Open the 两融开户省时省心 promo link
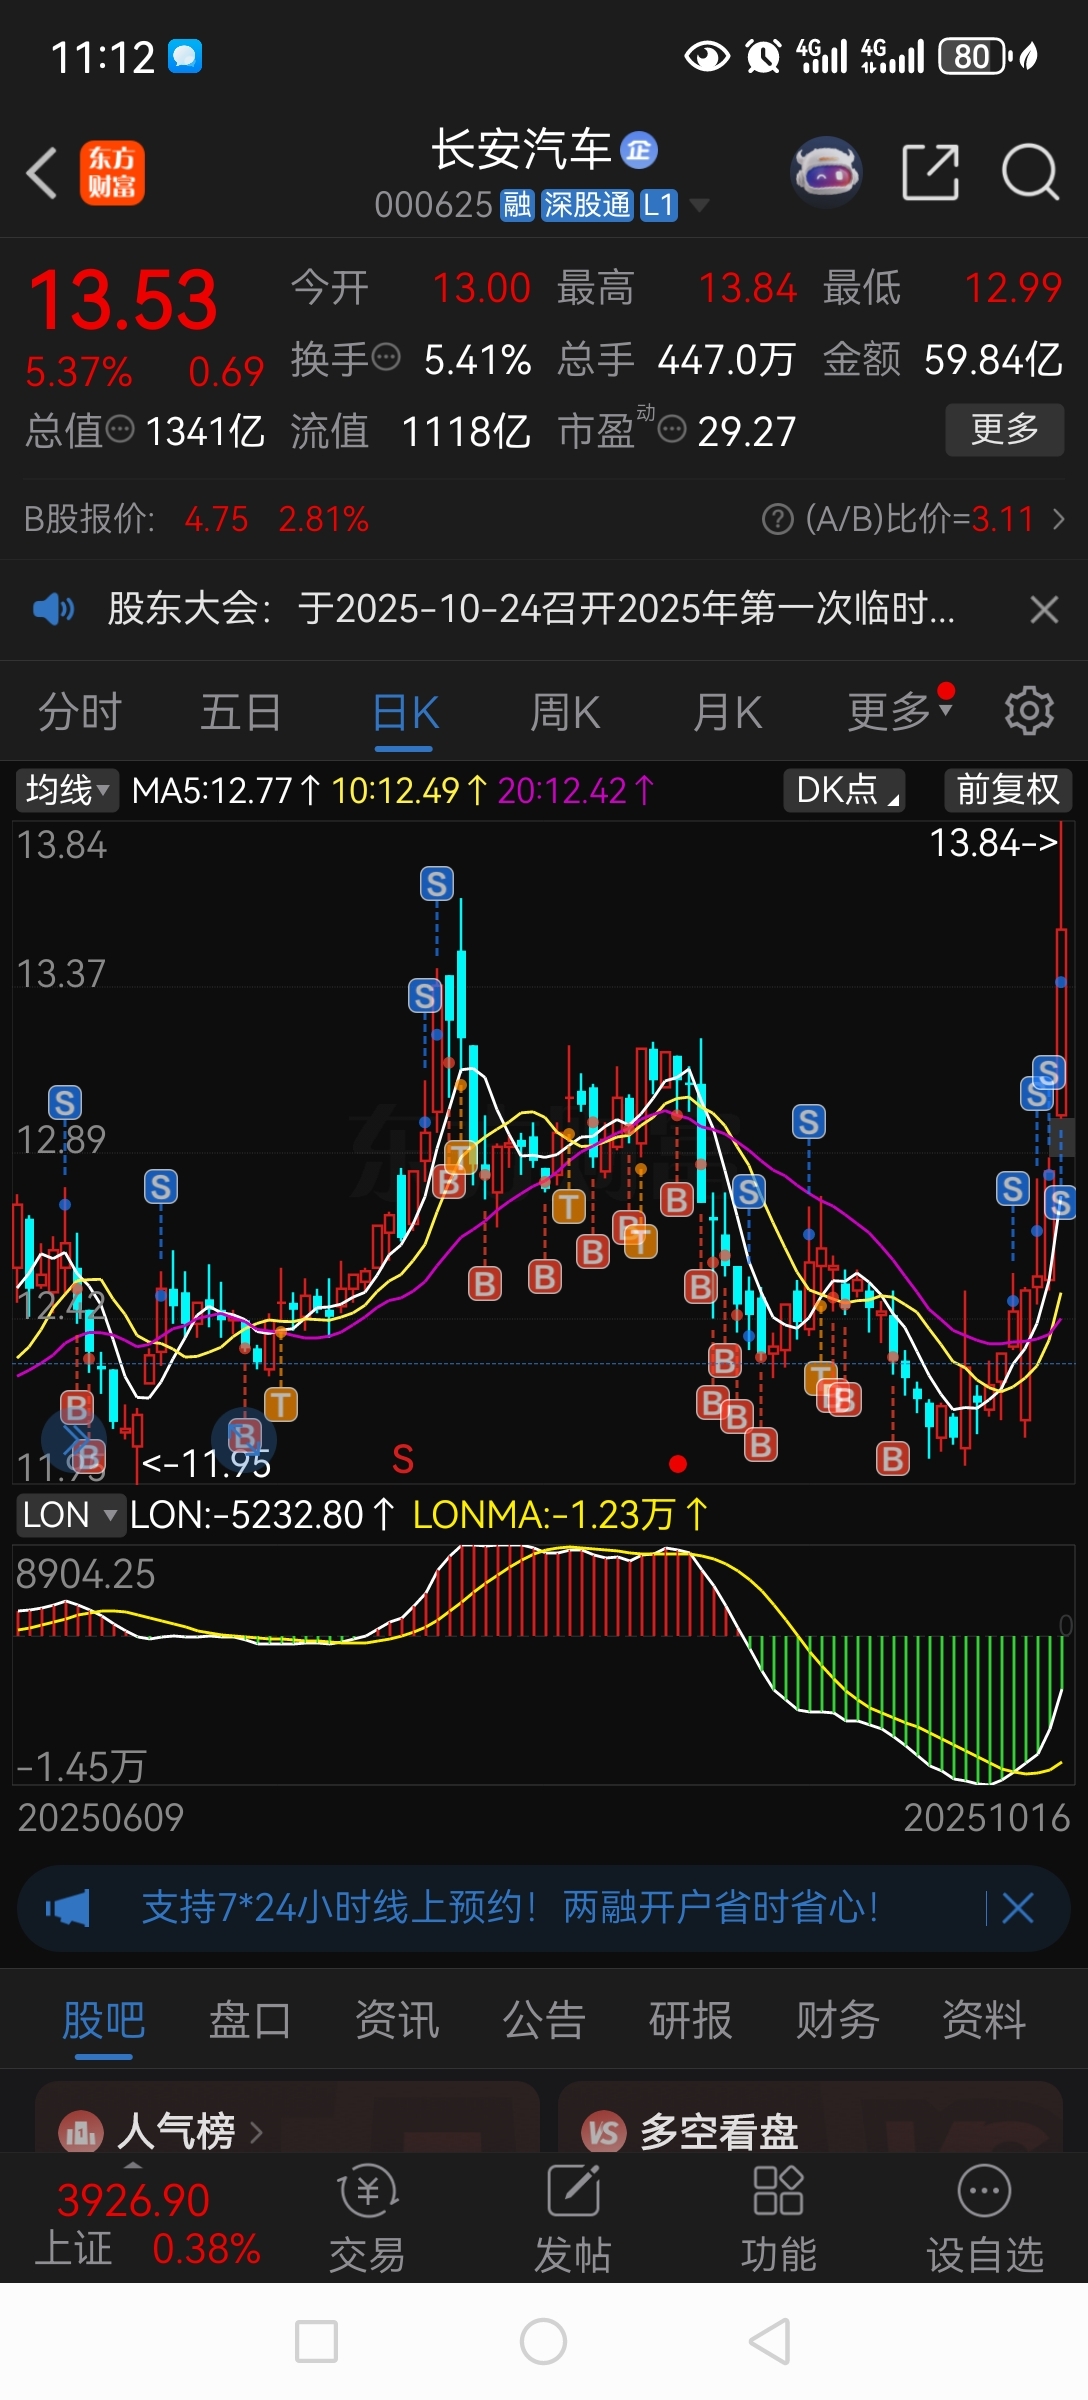Viewport: 1088px width, 2400px height. [x=510, y=1908]
